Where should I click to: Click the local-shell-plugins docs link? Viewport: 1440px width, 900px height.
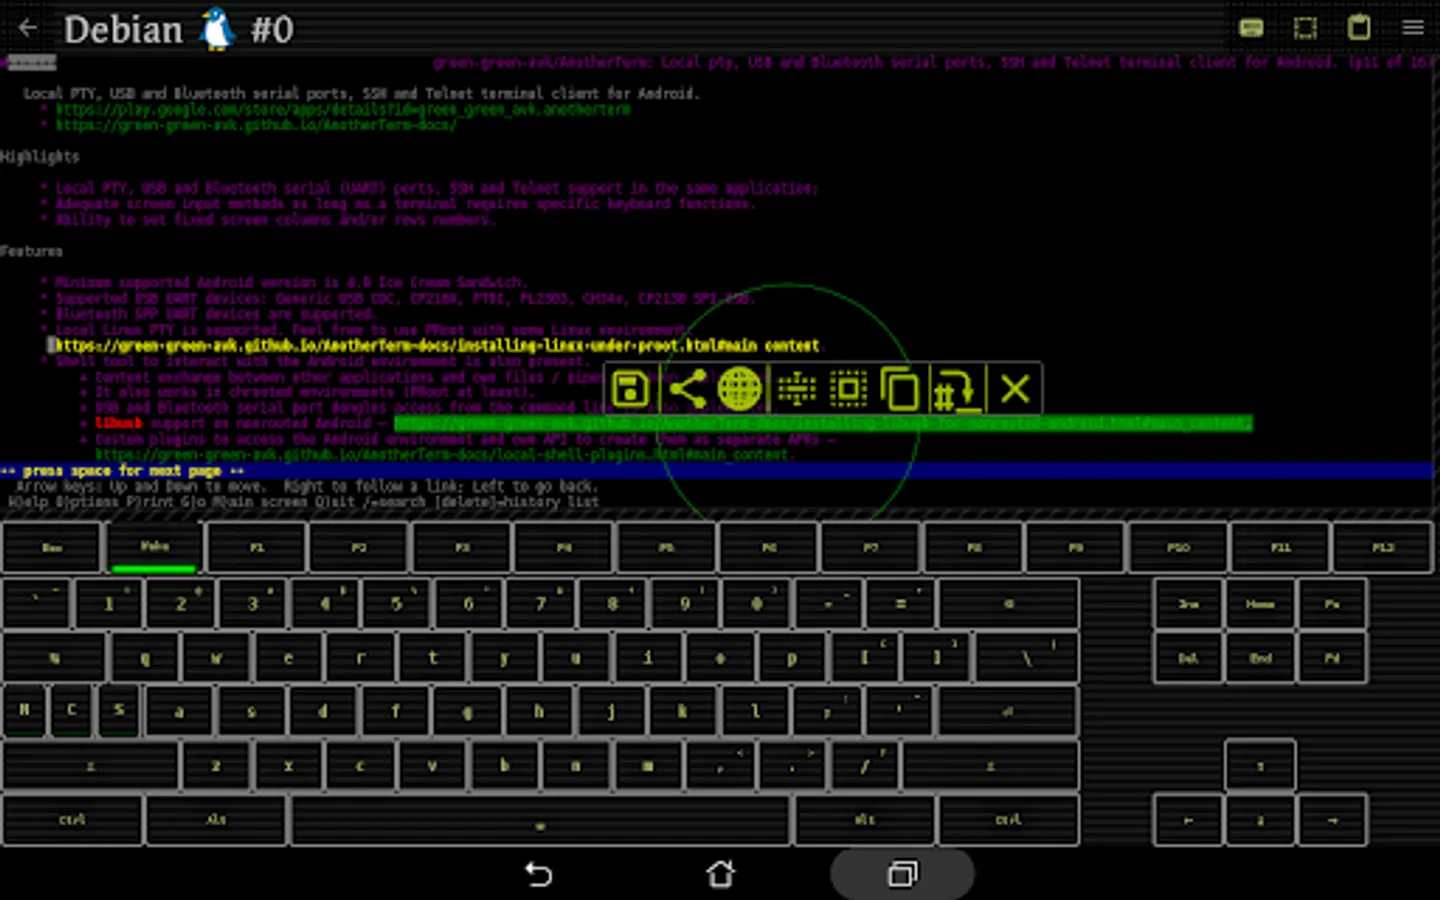pyautogui.click(x=443, y=455)
